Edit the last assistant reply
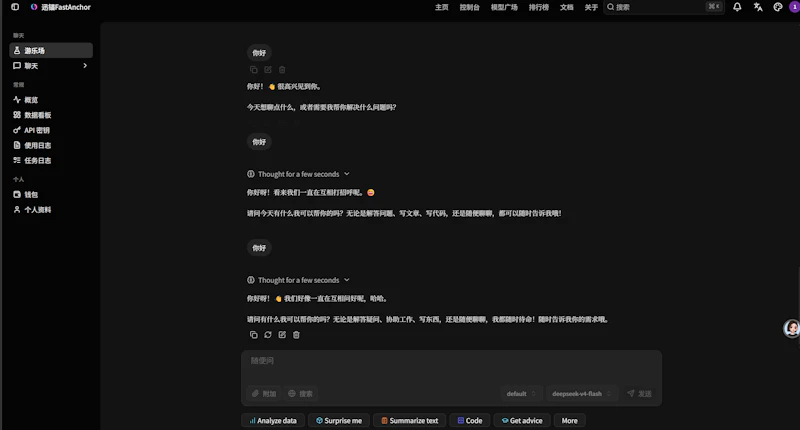 click(282, 335)
